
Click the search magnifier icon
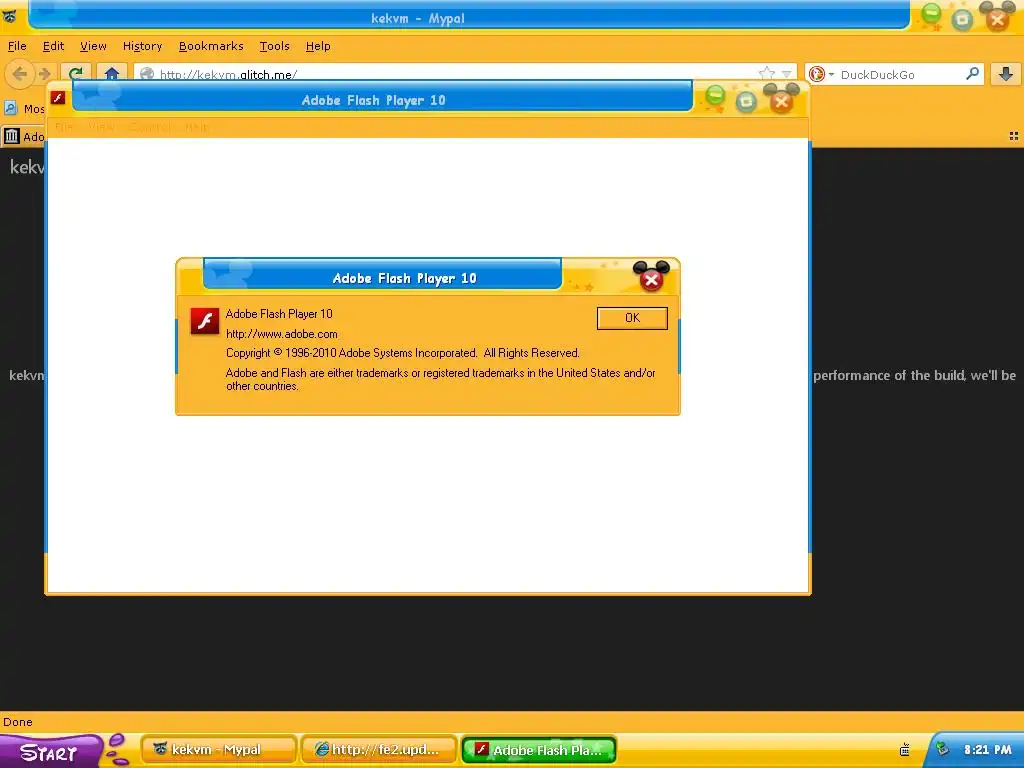click(972, 74)
